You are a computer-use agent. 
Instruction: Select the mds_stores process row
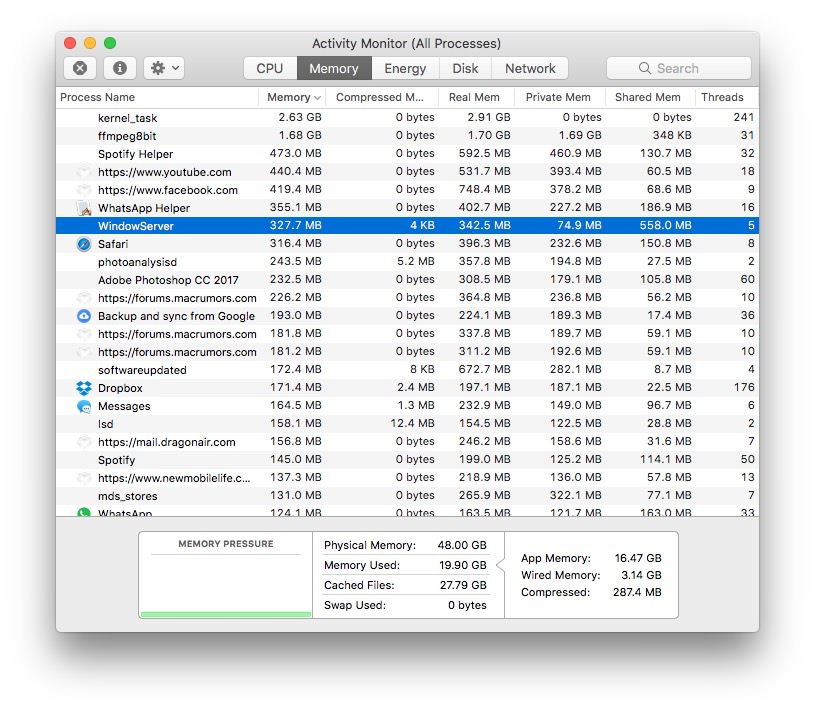pos(407,495)
